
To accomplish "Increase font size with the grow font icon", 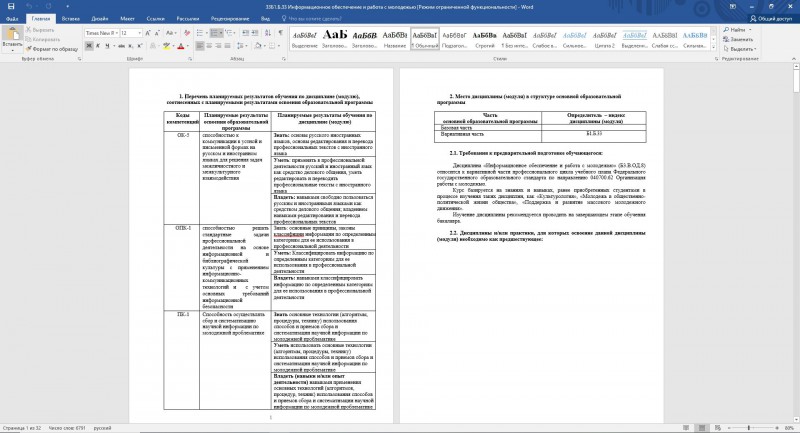I will point(148,33).
